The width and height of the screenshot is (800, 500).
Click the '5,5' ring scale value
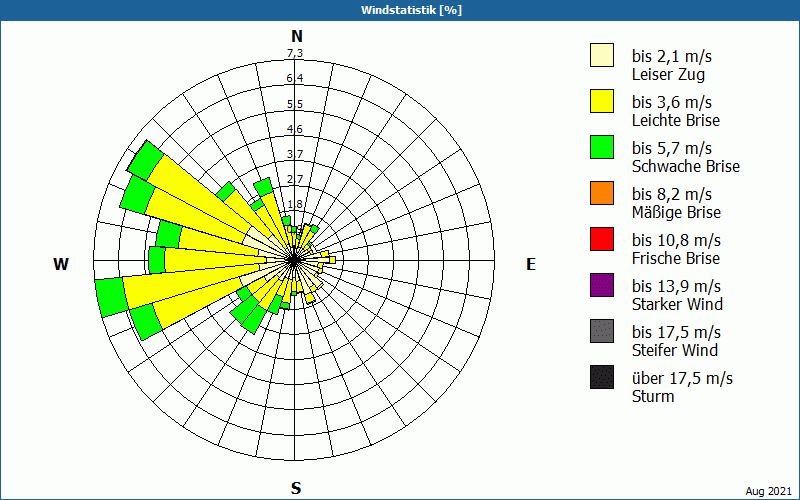pyautogui.click(x=295, y=104)
